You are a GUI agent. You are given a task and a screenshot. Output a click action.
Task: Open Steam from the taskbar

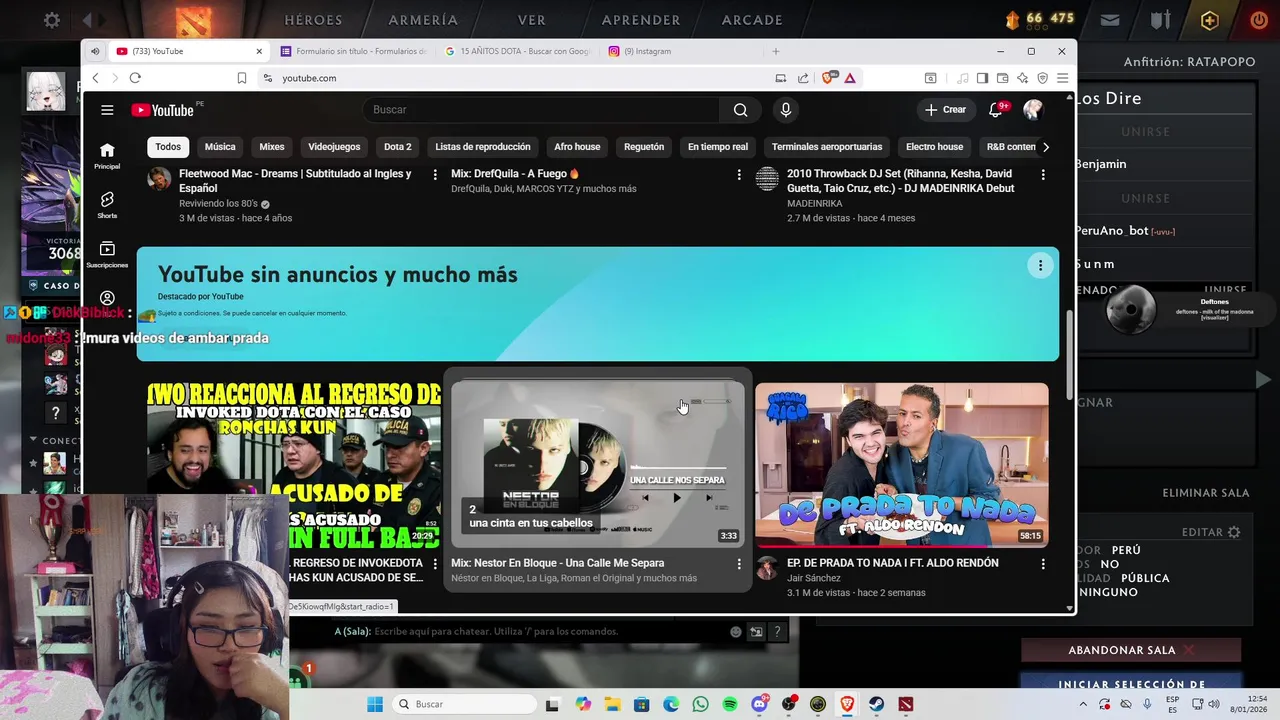[876, 704]
